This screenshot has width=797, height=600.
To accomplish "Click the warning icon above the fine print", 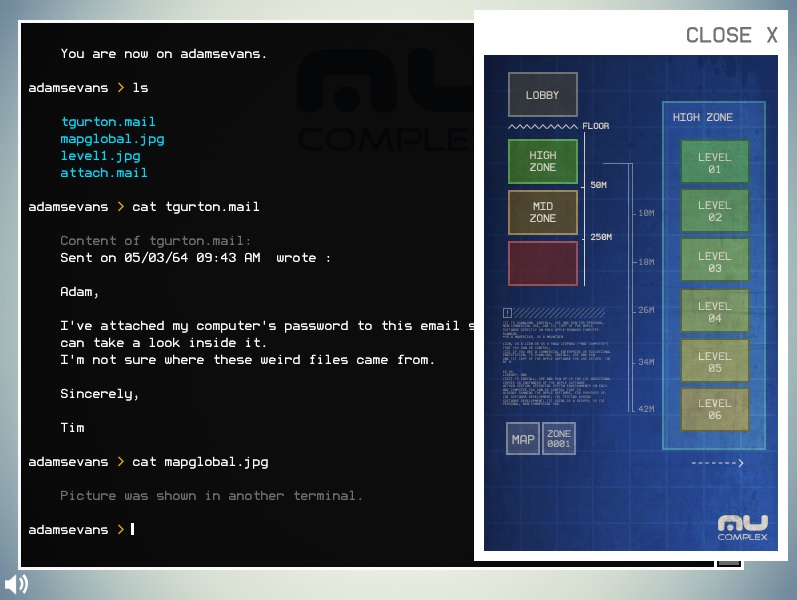I will point(507,313).
